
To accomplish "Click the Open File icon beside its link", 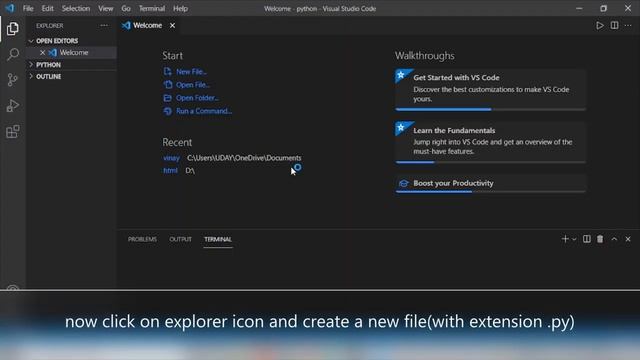I will [167, 84].
